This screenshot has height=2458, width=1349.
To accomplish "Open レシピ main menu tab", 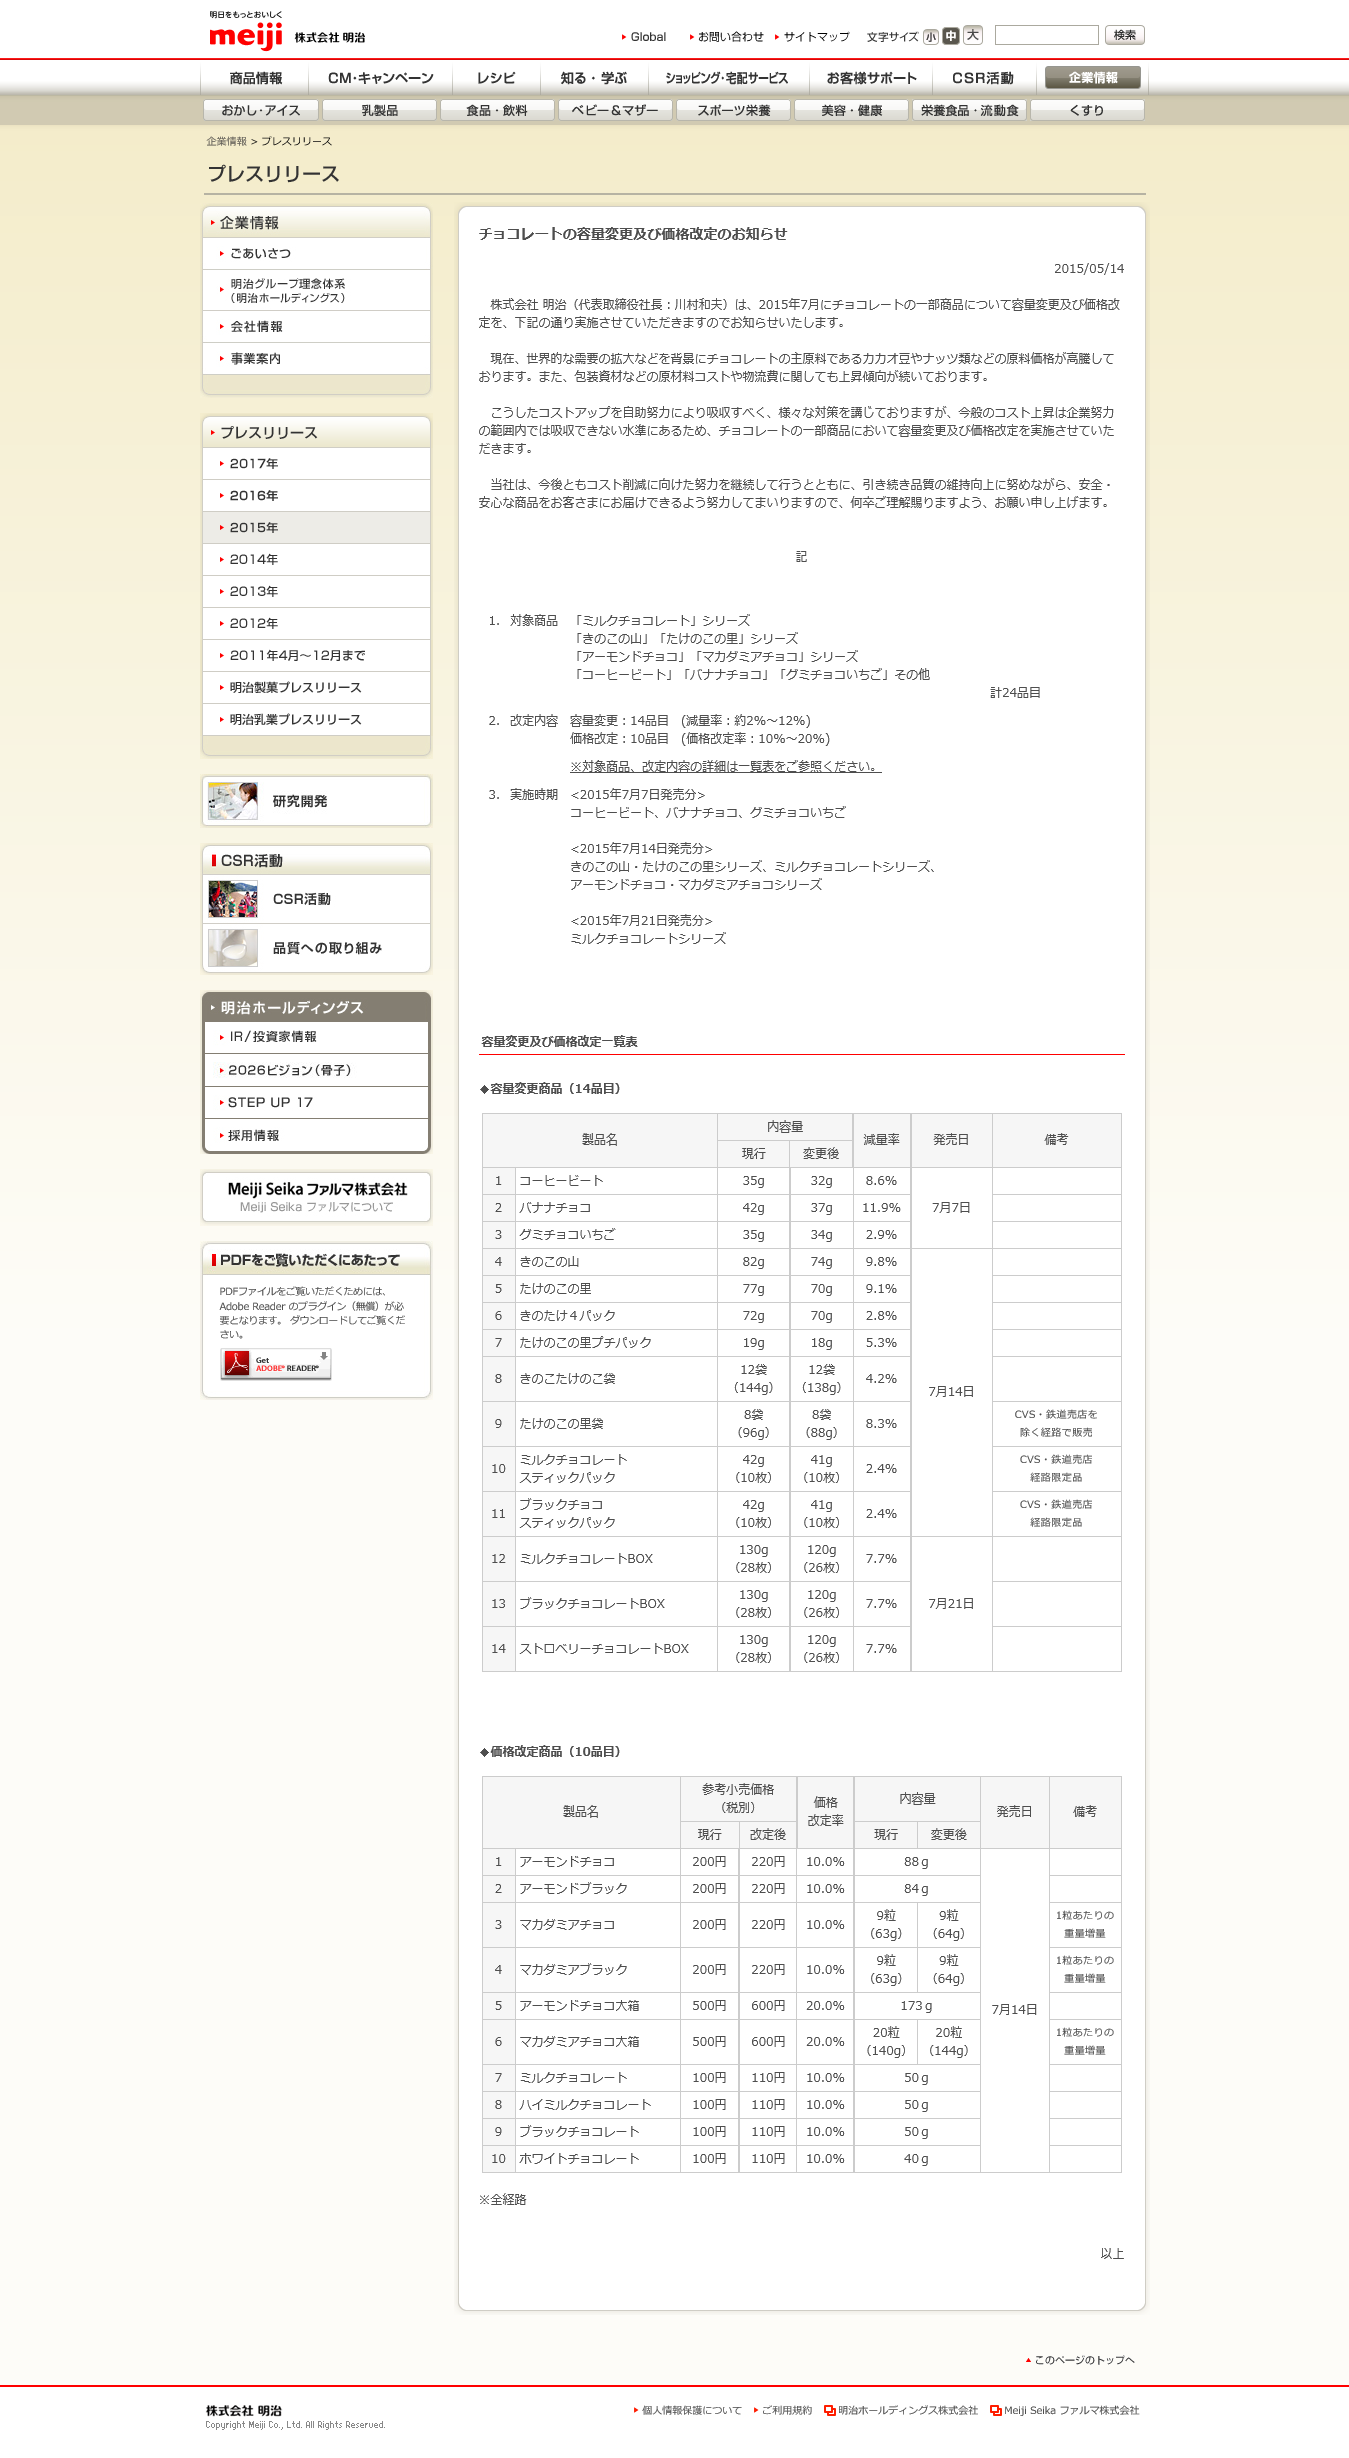I will (x=496, y=78).
